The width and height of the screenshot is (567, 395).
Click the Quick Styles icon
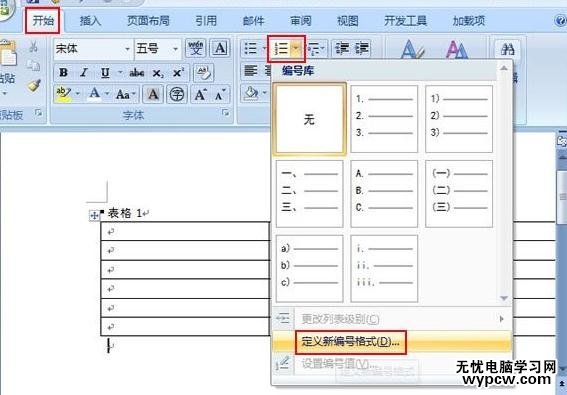click(x=412, y=49)
